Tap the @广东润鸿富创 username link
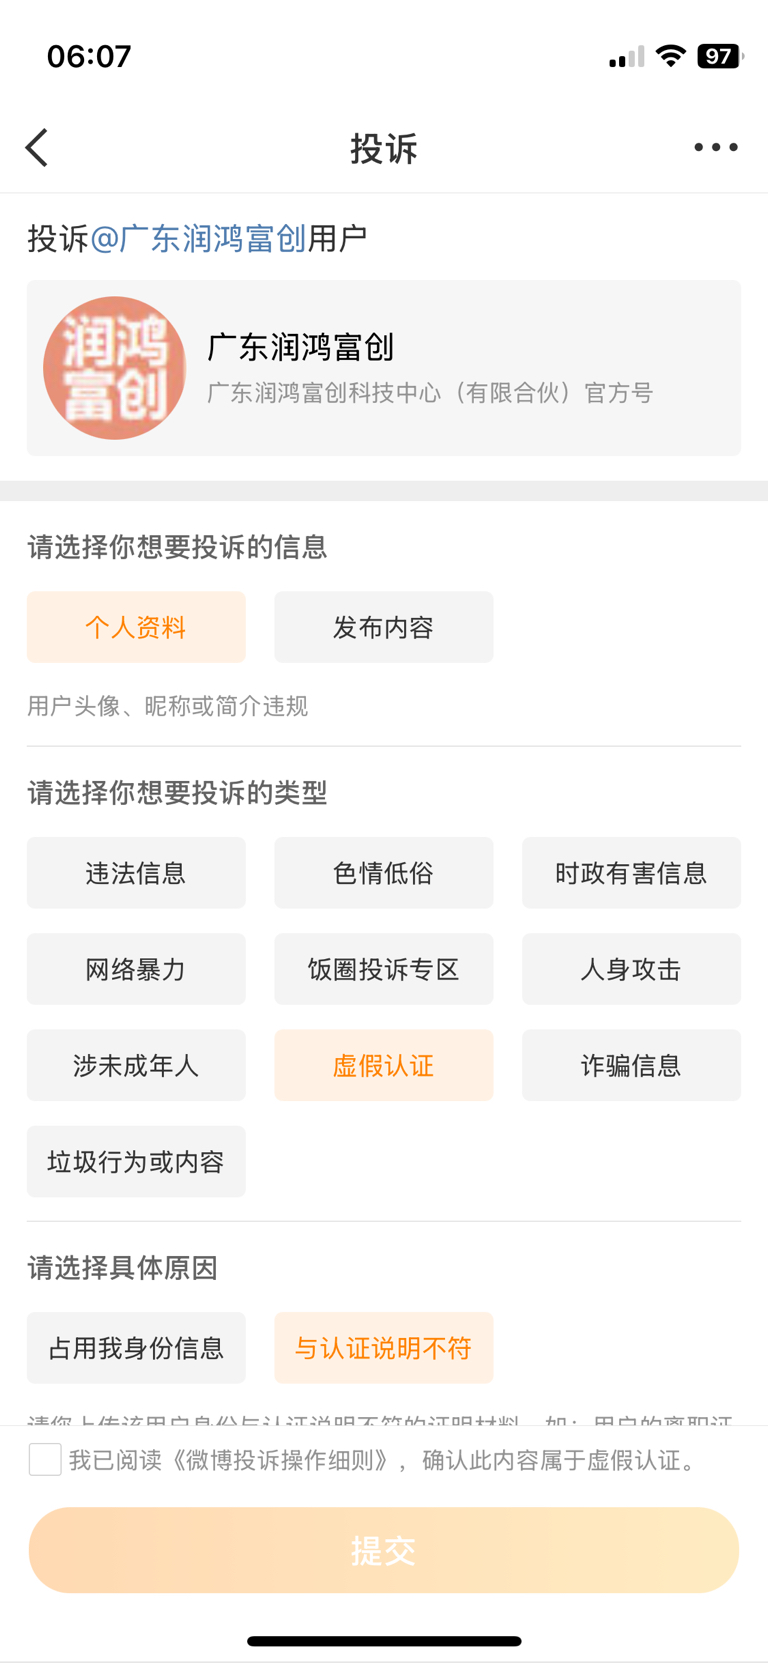Screen dimensions: 768x1663 coord(198,239)
